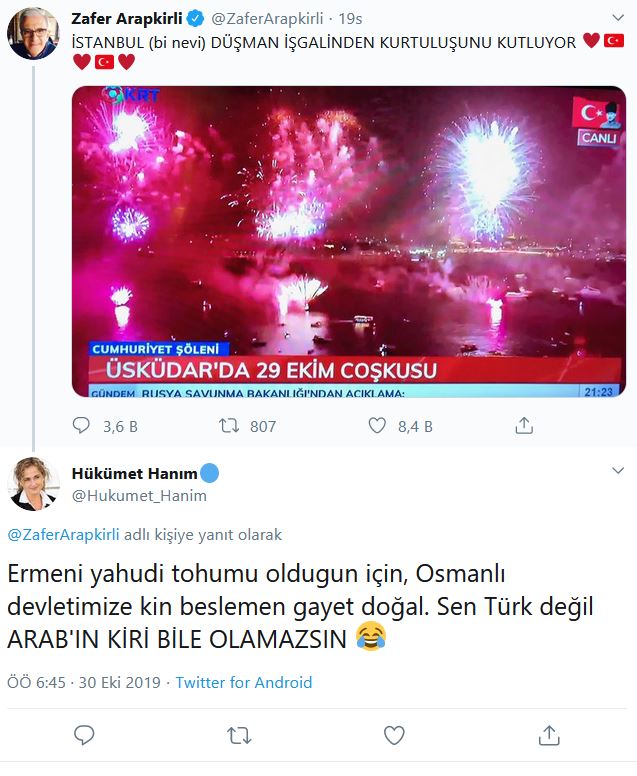Reply to Hükümet Hanım's tweet

point(84,735)
